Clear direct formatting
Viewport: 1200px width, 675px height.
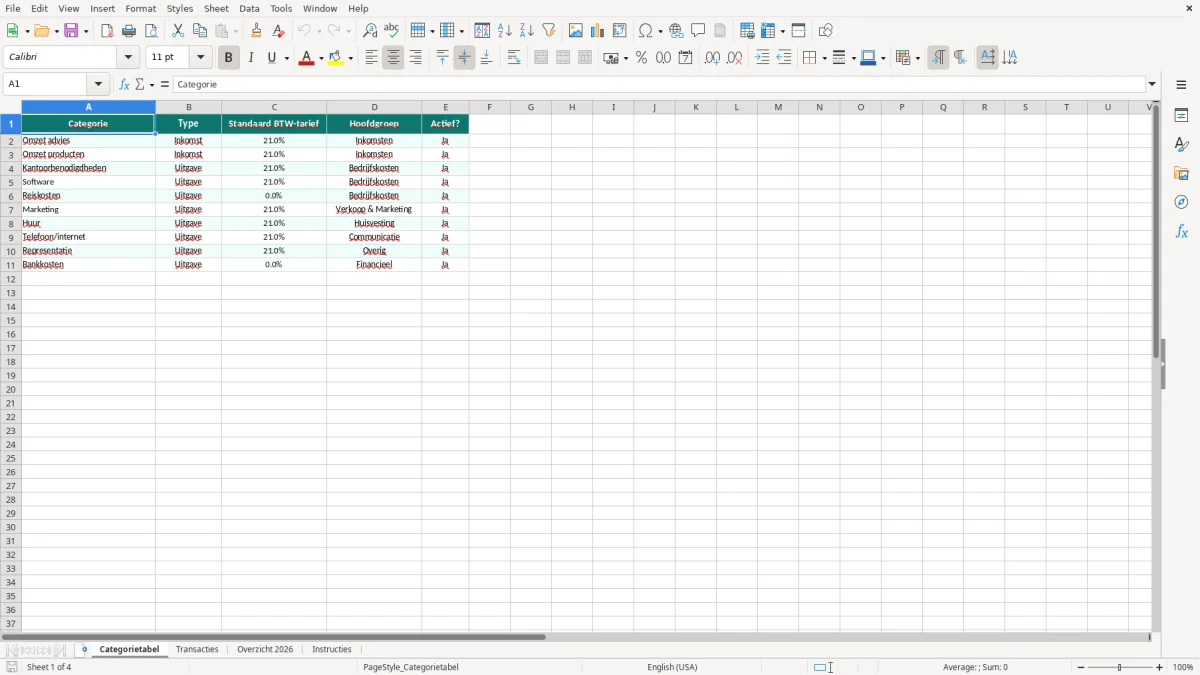point(278,31)
